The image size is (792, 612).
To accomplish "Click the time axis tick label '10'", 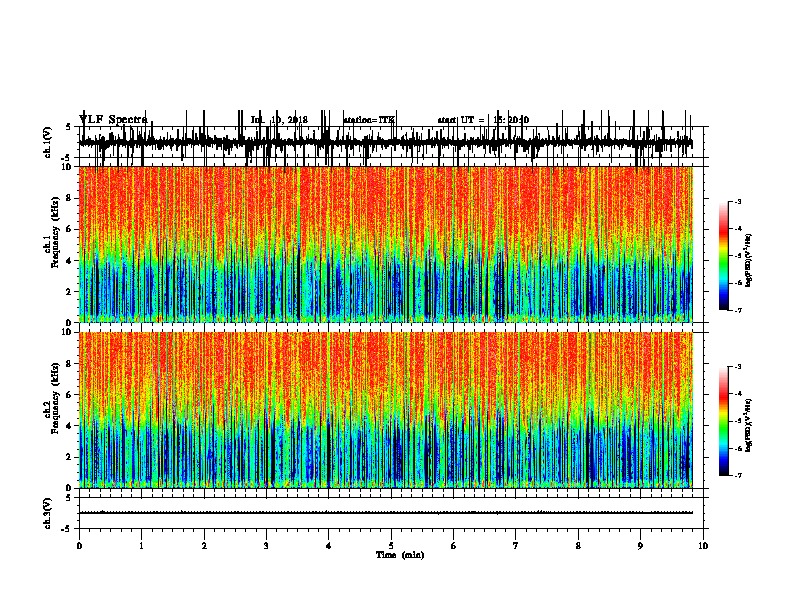I will pos(703,546).
